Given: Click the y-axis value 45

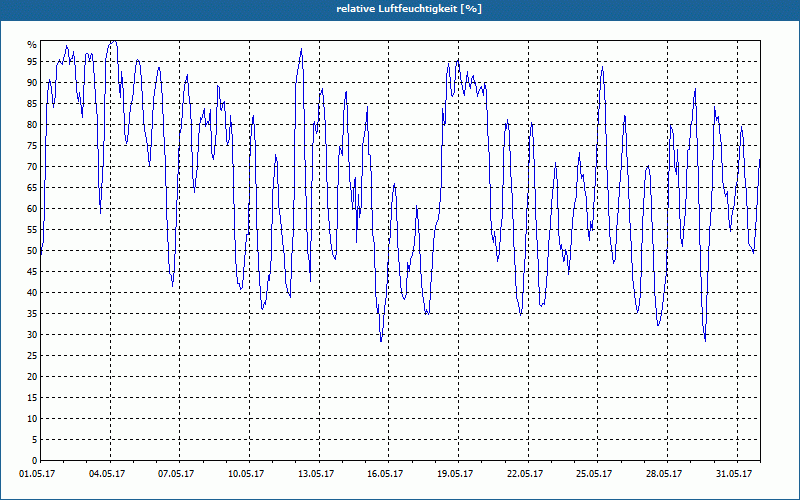Looking at the screenshot, I should (x=32, y=271).
